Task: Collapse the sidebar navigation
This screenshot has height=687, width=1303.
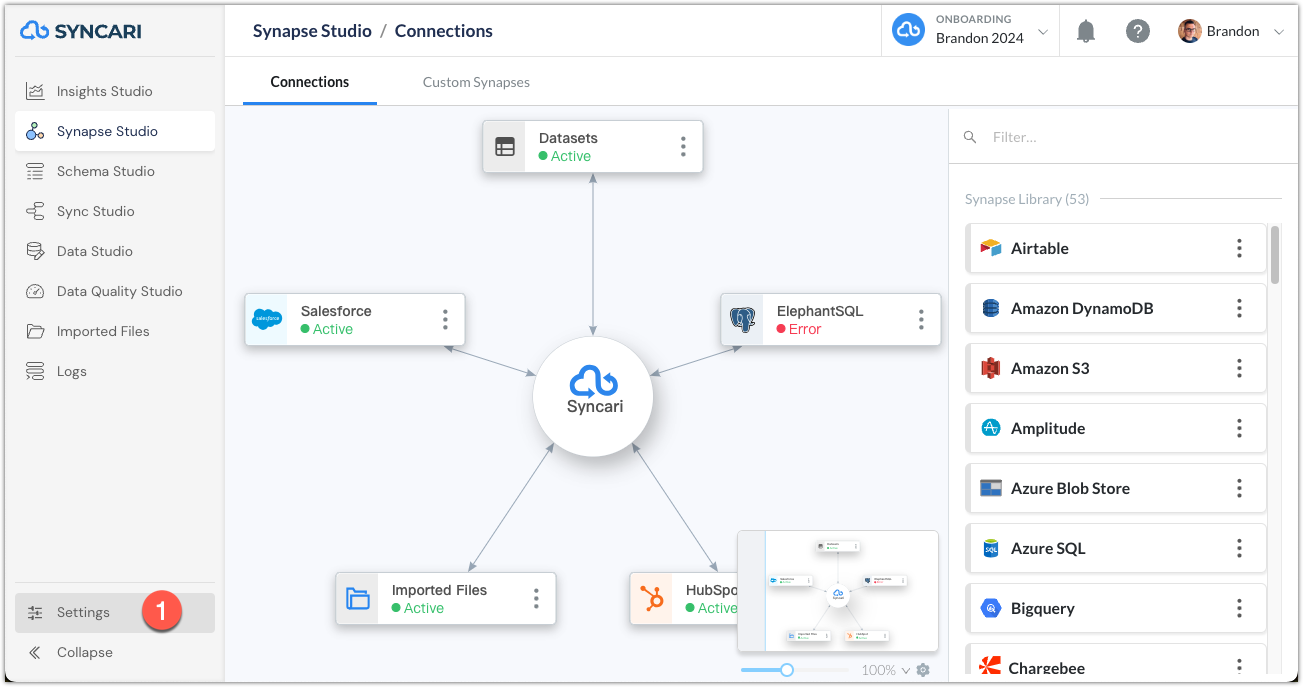Action: pyautogui.click(x=115, y=652)
